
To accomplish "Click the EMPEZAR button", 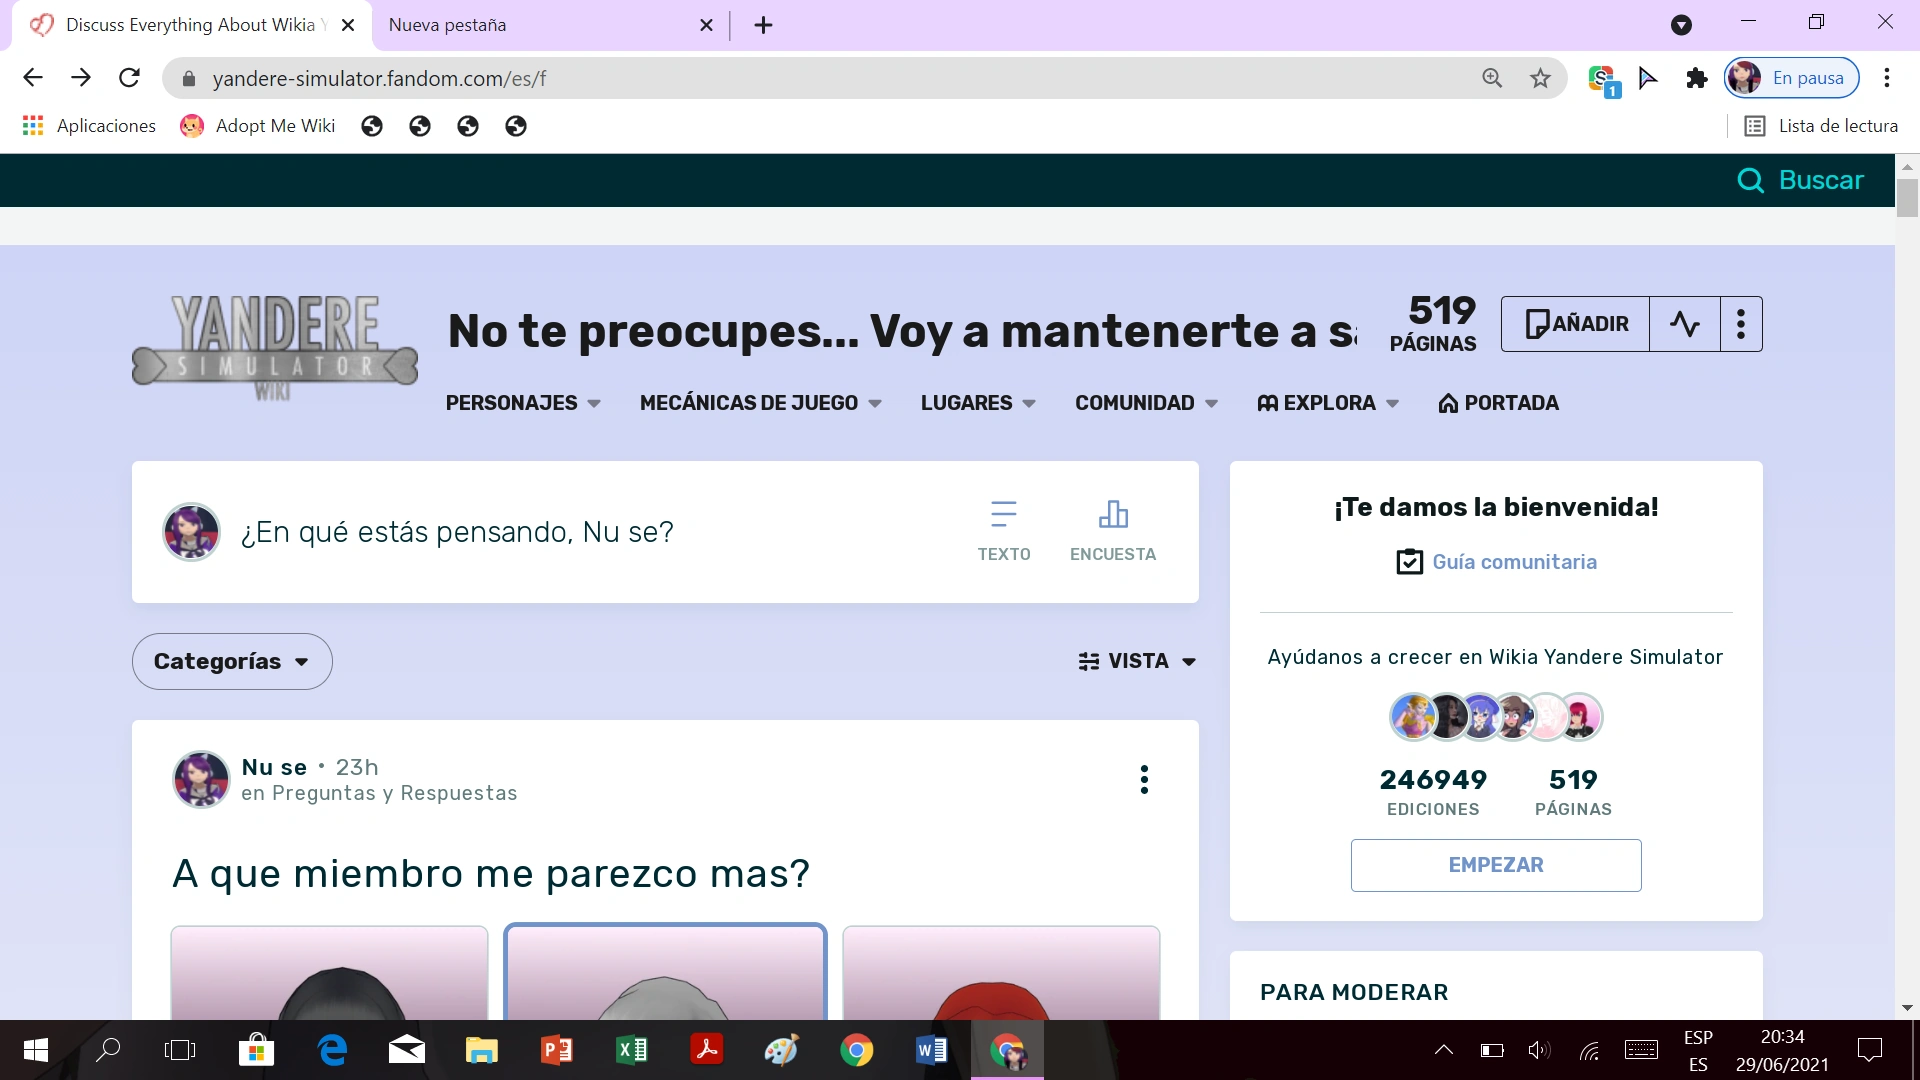I will point(1495,864).
